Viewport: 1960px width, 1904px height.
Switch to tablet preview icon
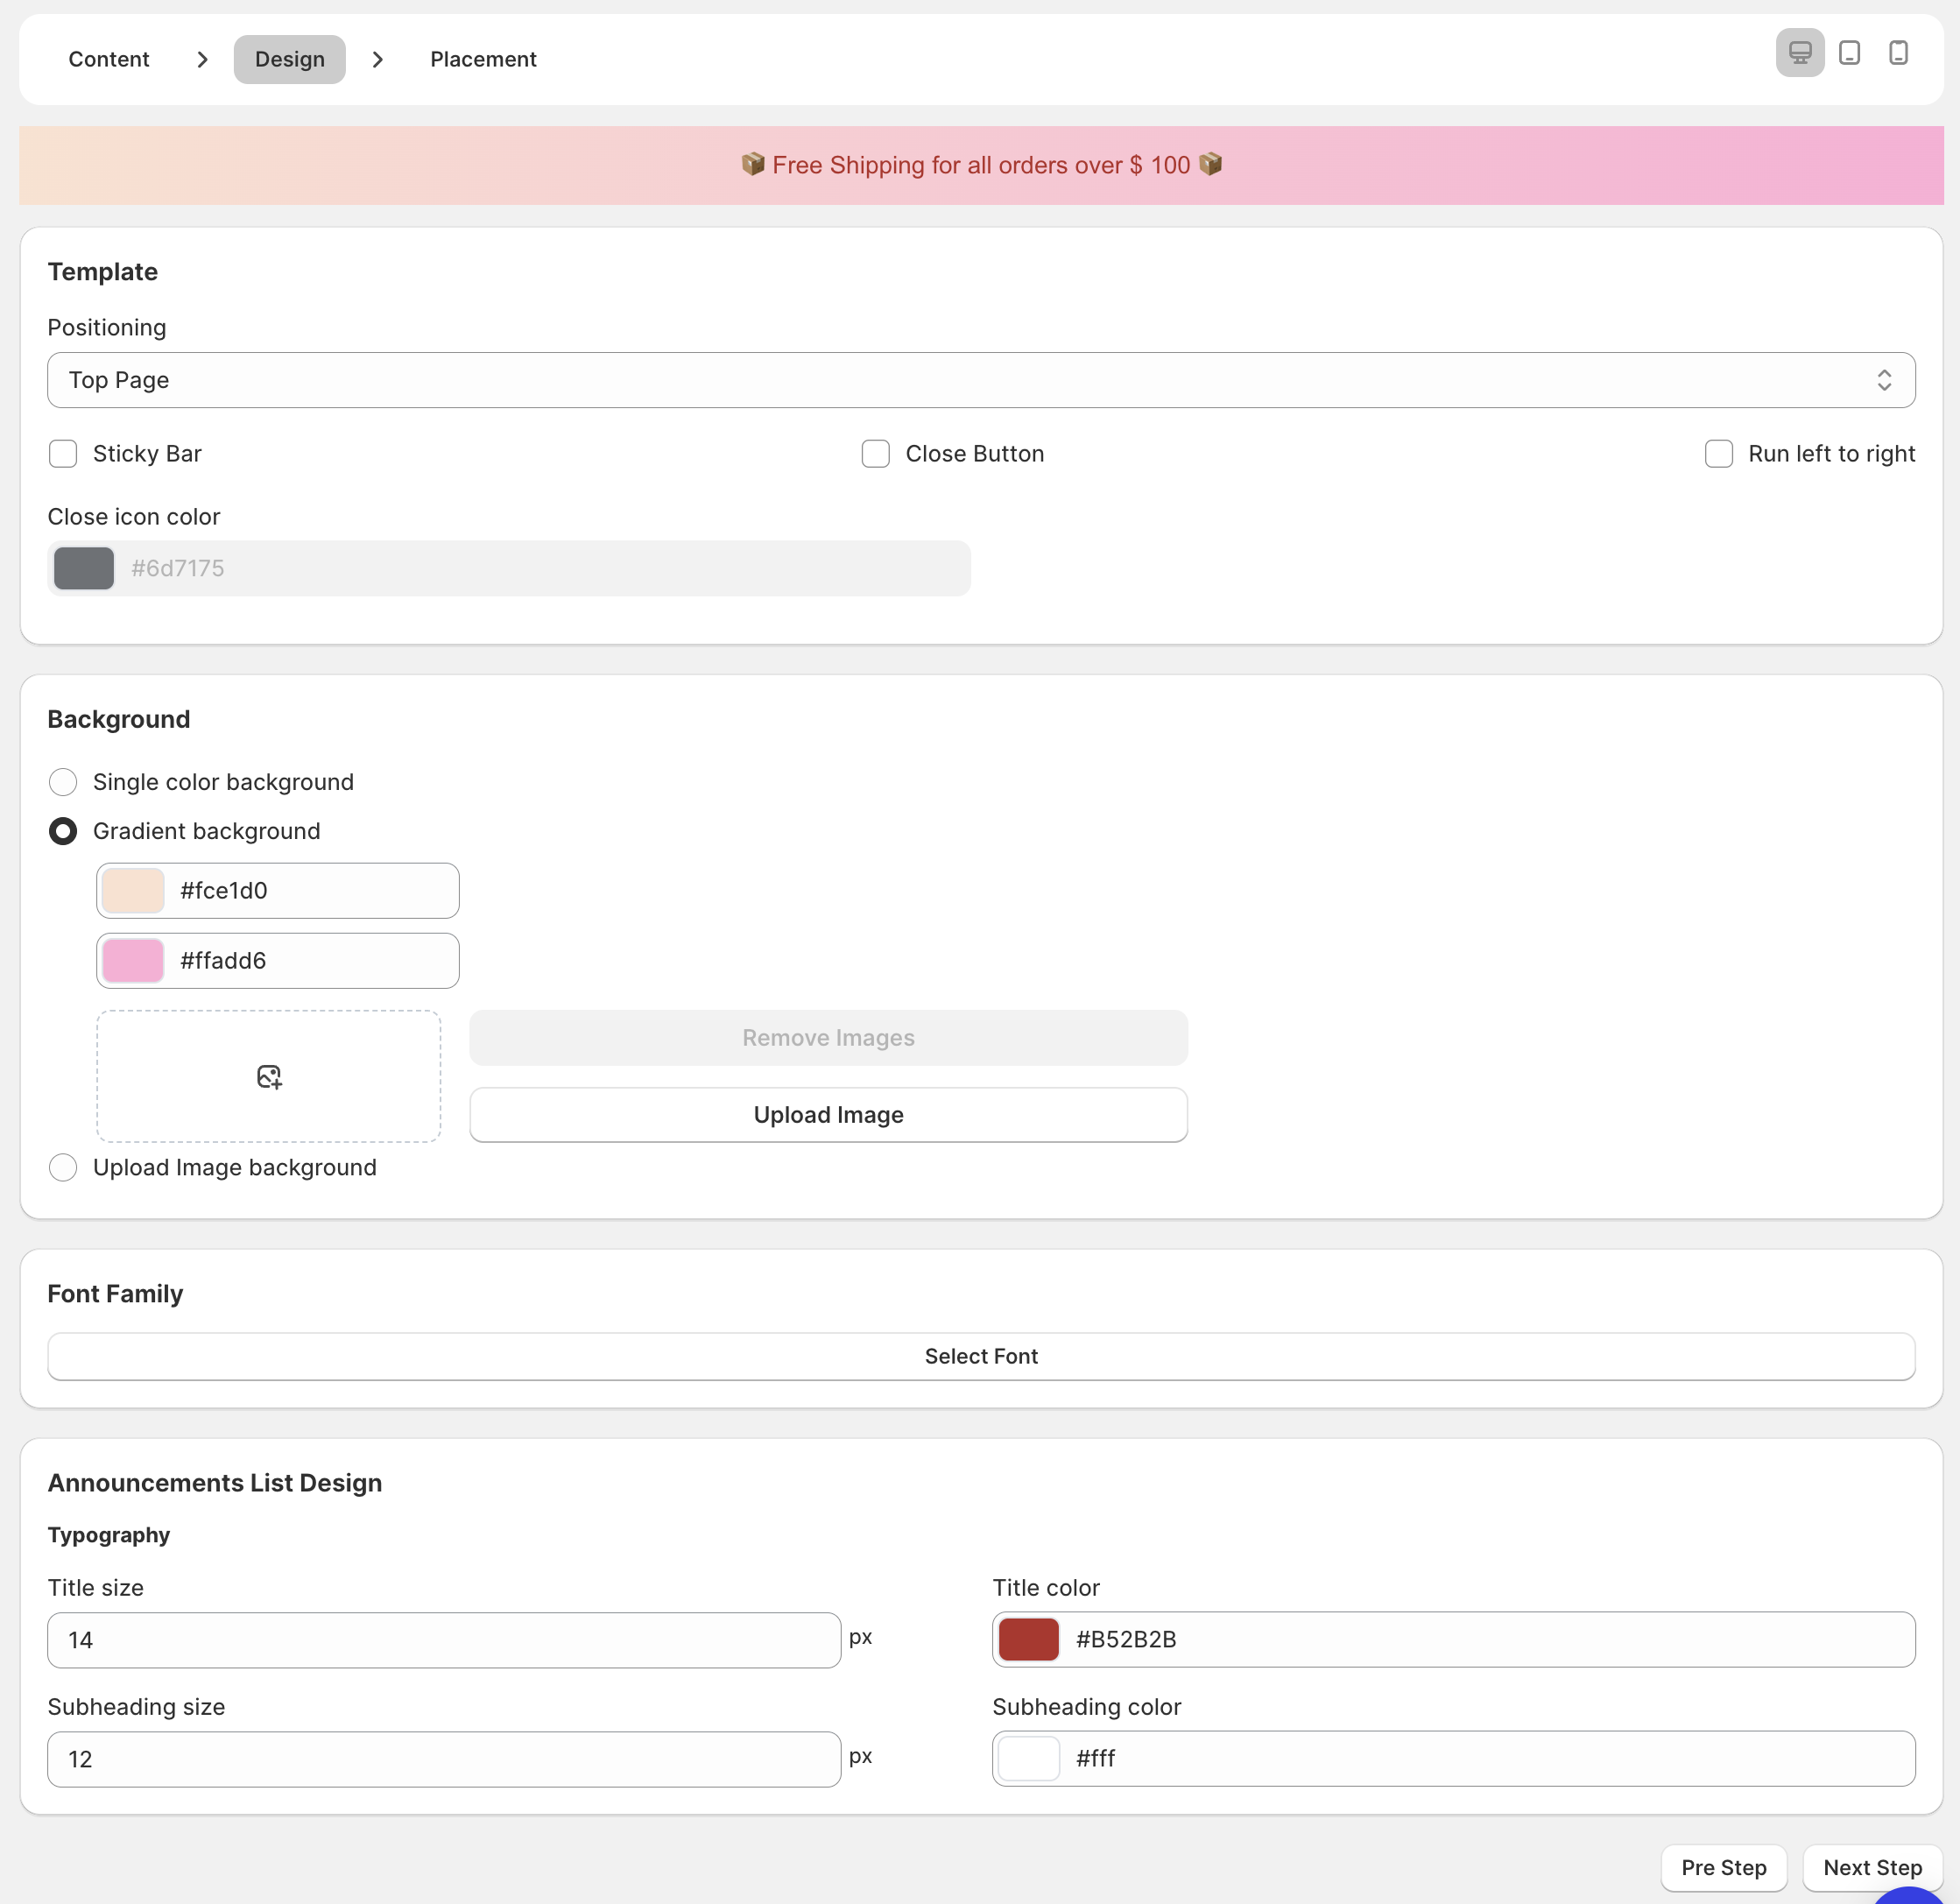[1849, 53]
